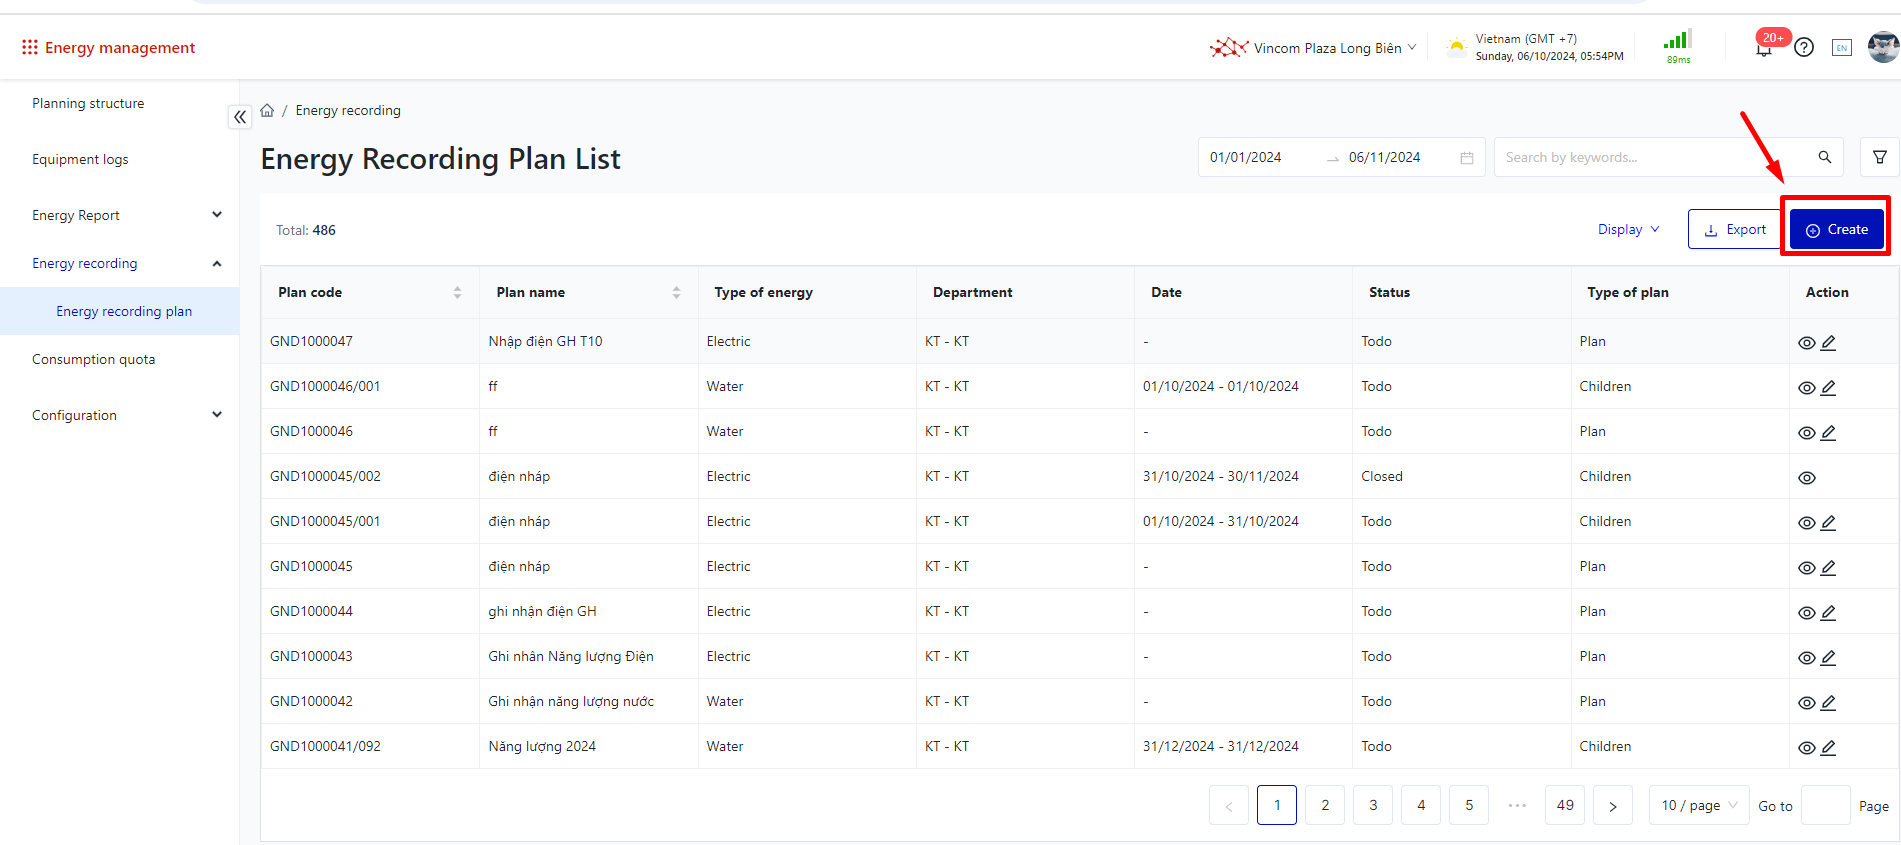Viewport: 1901px width, 845px height.
Task: Collapse the sidebar with double-chevron icon
Action: pos(240,117)
